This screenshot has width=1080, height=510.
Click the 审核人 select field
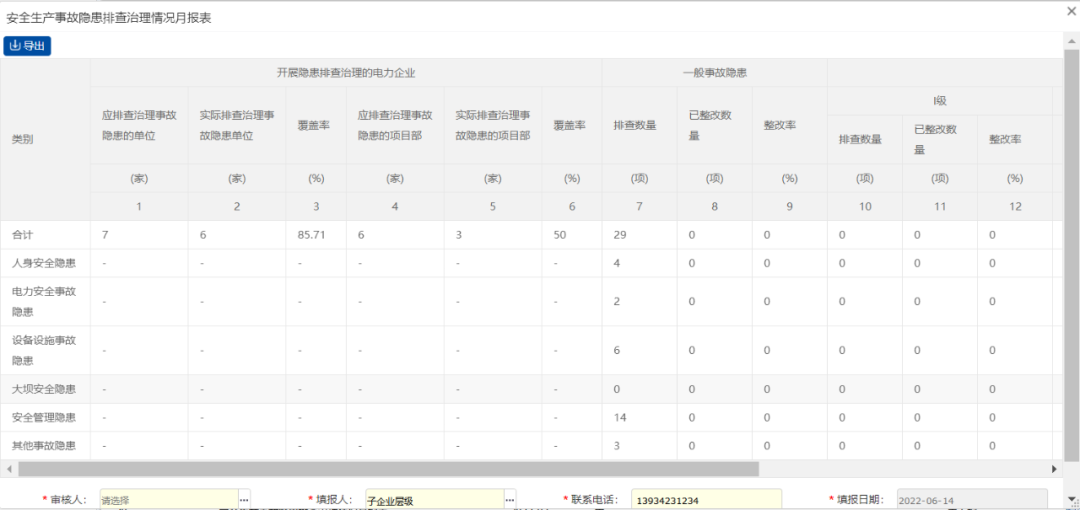pos(169,499)
